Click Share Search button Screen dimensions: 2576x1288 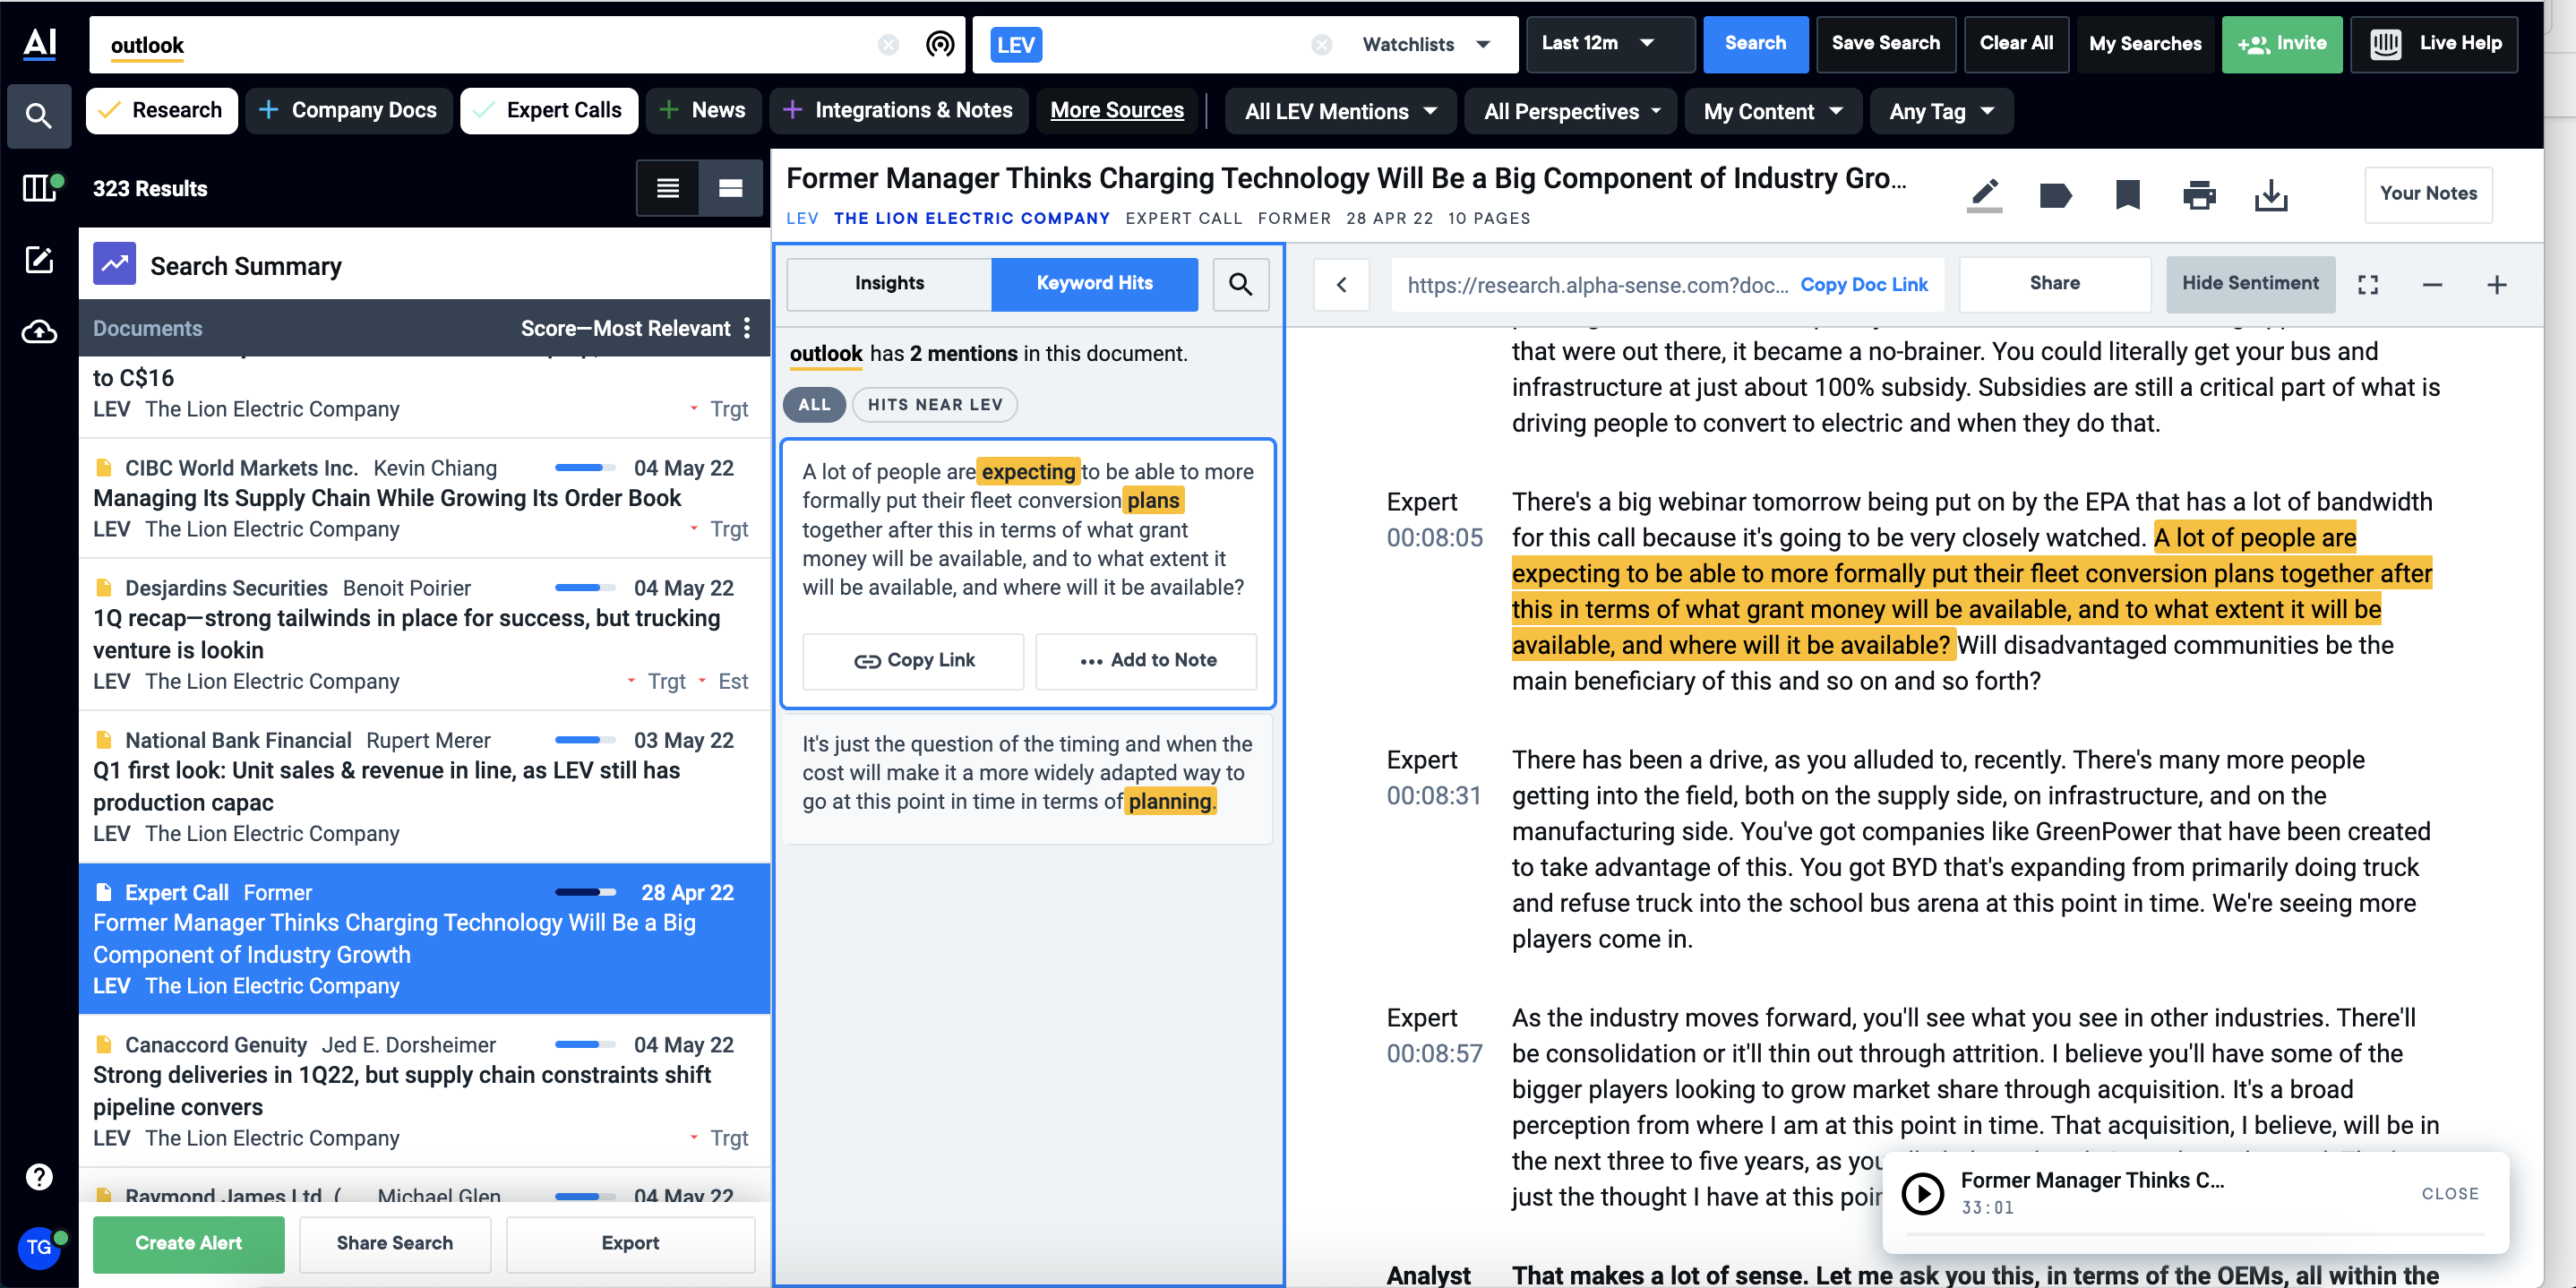pyautogui.click(x=394, y=1244)
